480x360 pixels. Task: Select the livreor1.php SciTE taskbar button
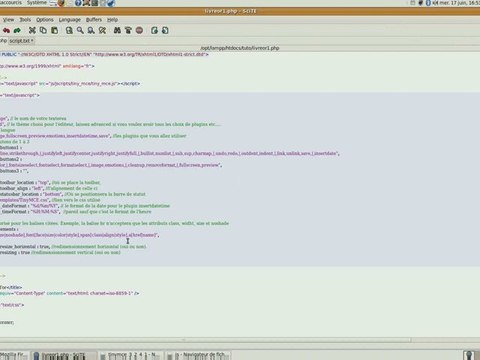(x=64, y=355)
